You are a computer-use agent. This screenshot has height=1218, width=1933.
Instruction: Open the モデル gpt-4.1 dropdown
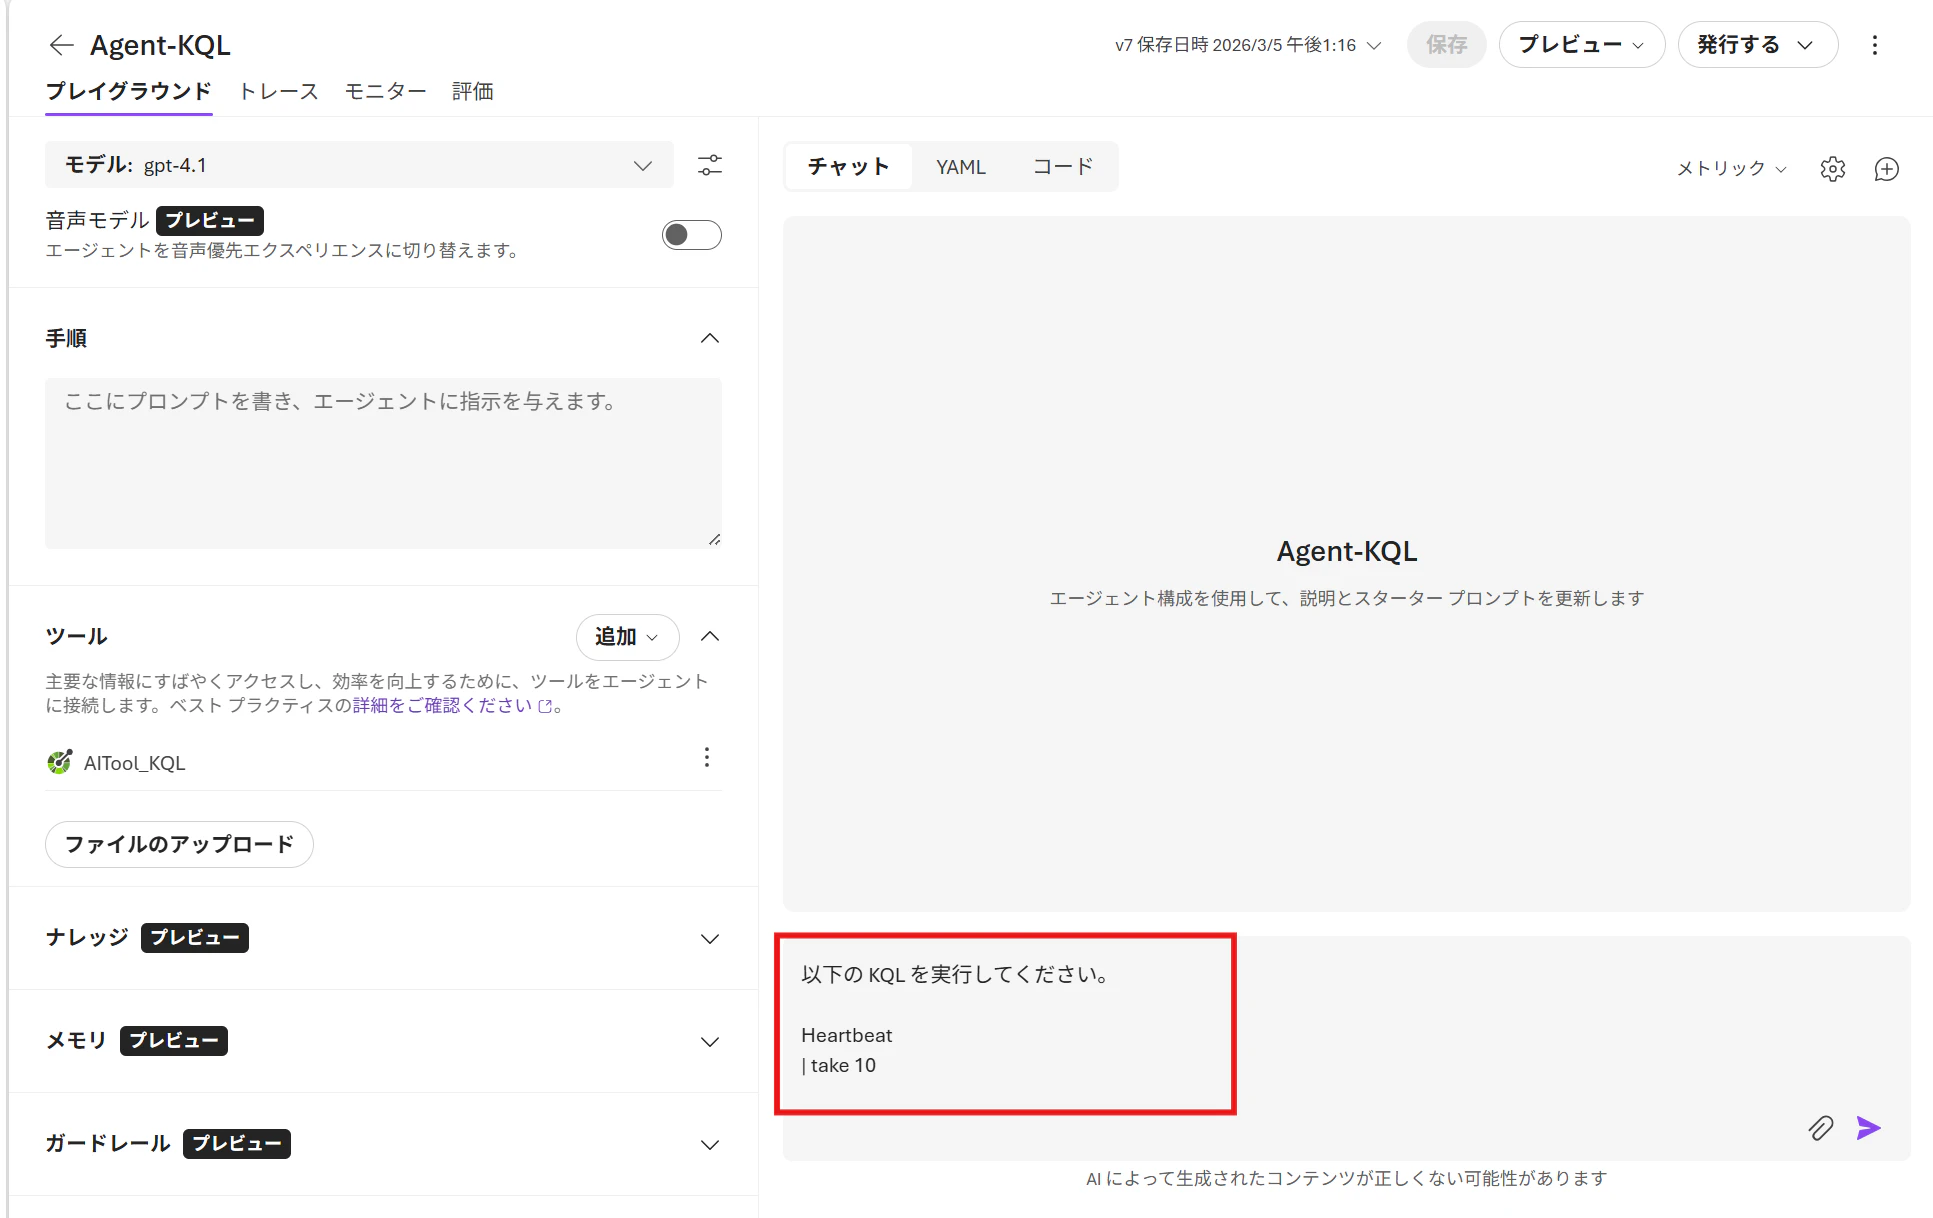(x=358, y=165)
